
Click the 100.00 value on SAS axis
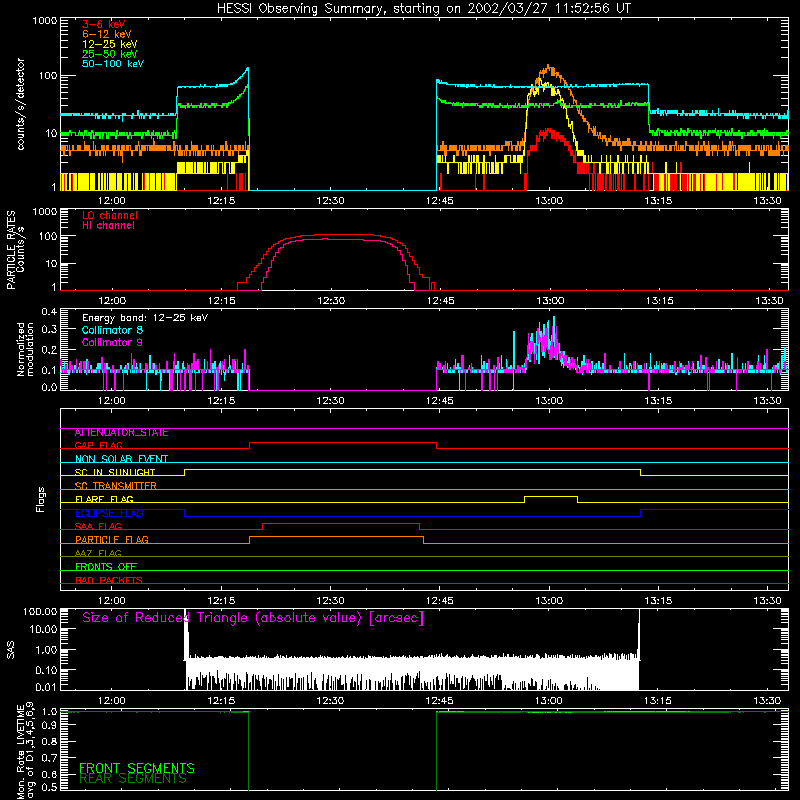(40, 612)
